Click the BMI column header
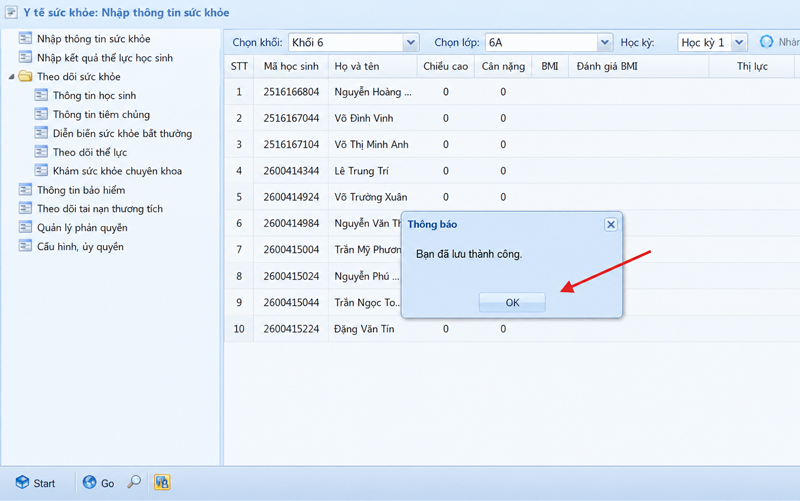 coord(549,66)
